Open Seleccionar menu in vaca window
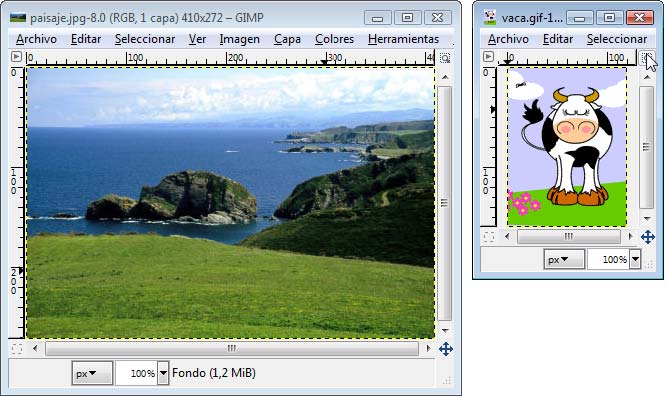The height and width of the screenshot is (396, 667). [x=617, y=39]
